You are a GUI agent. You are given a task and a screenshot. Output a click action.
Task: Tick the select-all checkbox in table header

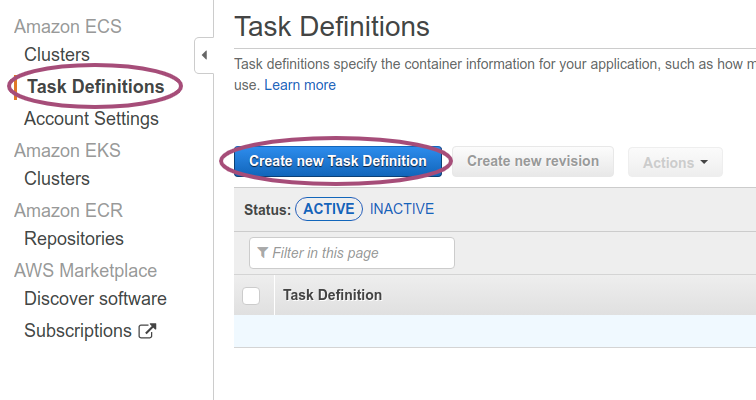(x=251, y=295)
